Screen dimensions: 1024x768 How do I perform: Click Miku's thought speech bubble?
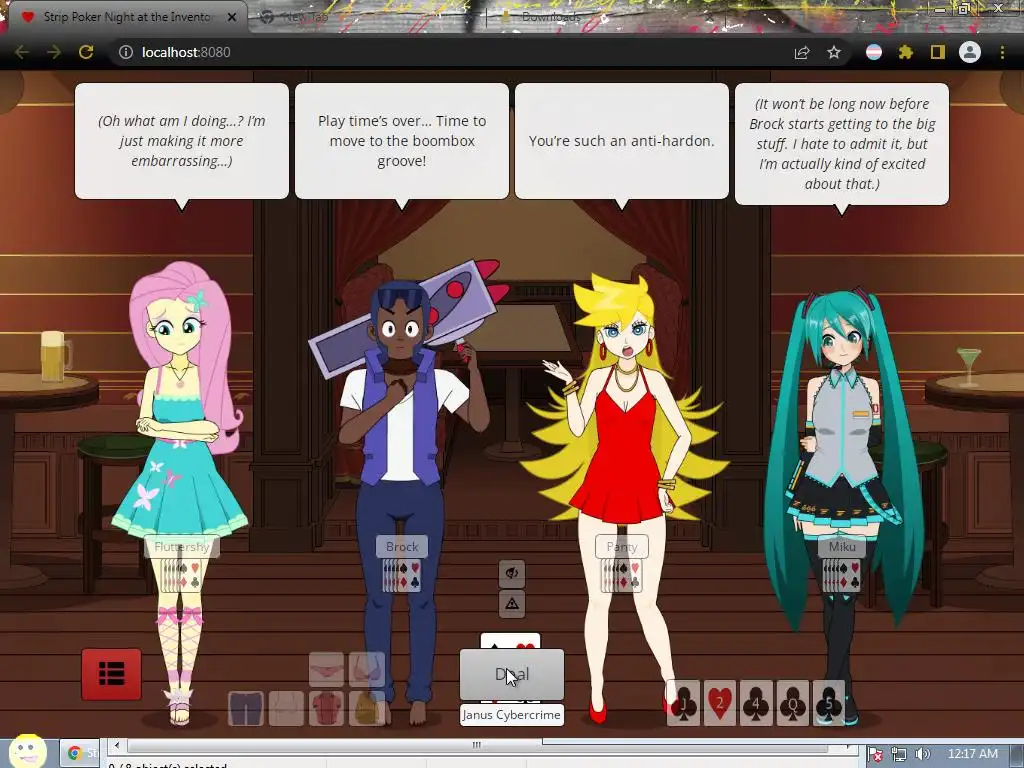842,144
